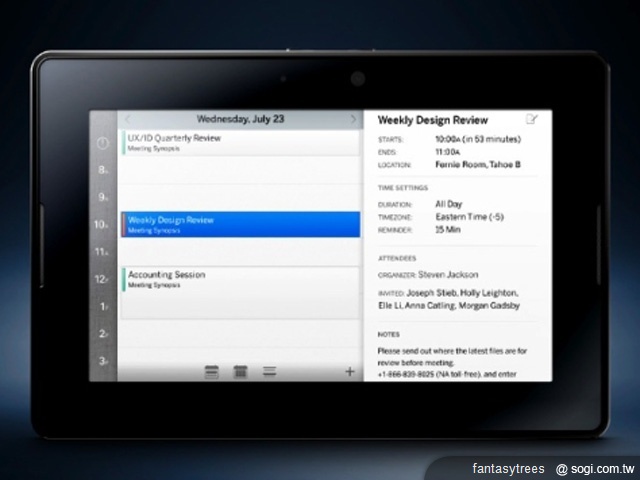
Task: Select the 2 o'clock hour marker
Action: (x=102, y=333)
